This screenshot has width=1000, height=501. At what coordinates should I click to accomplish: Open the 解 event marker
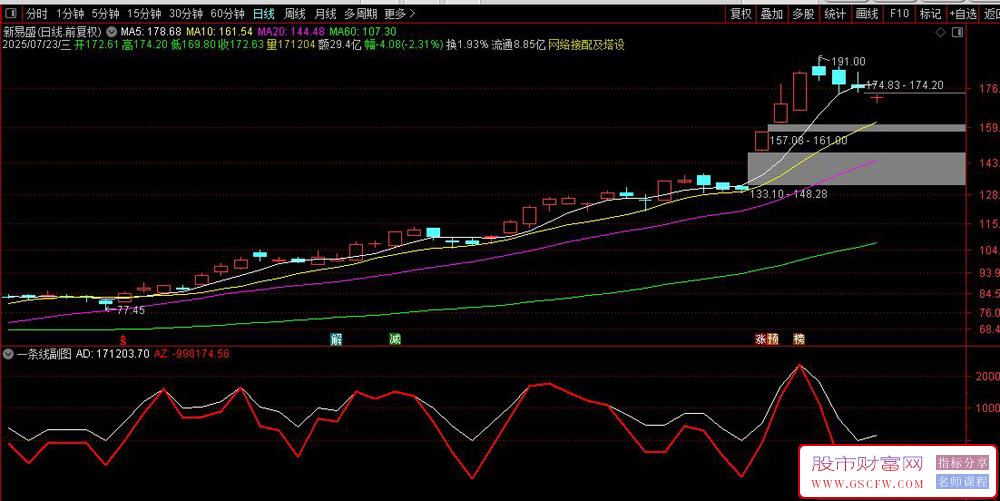tap(336, 339)
